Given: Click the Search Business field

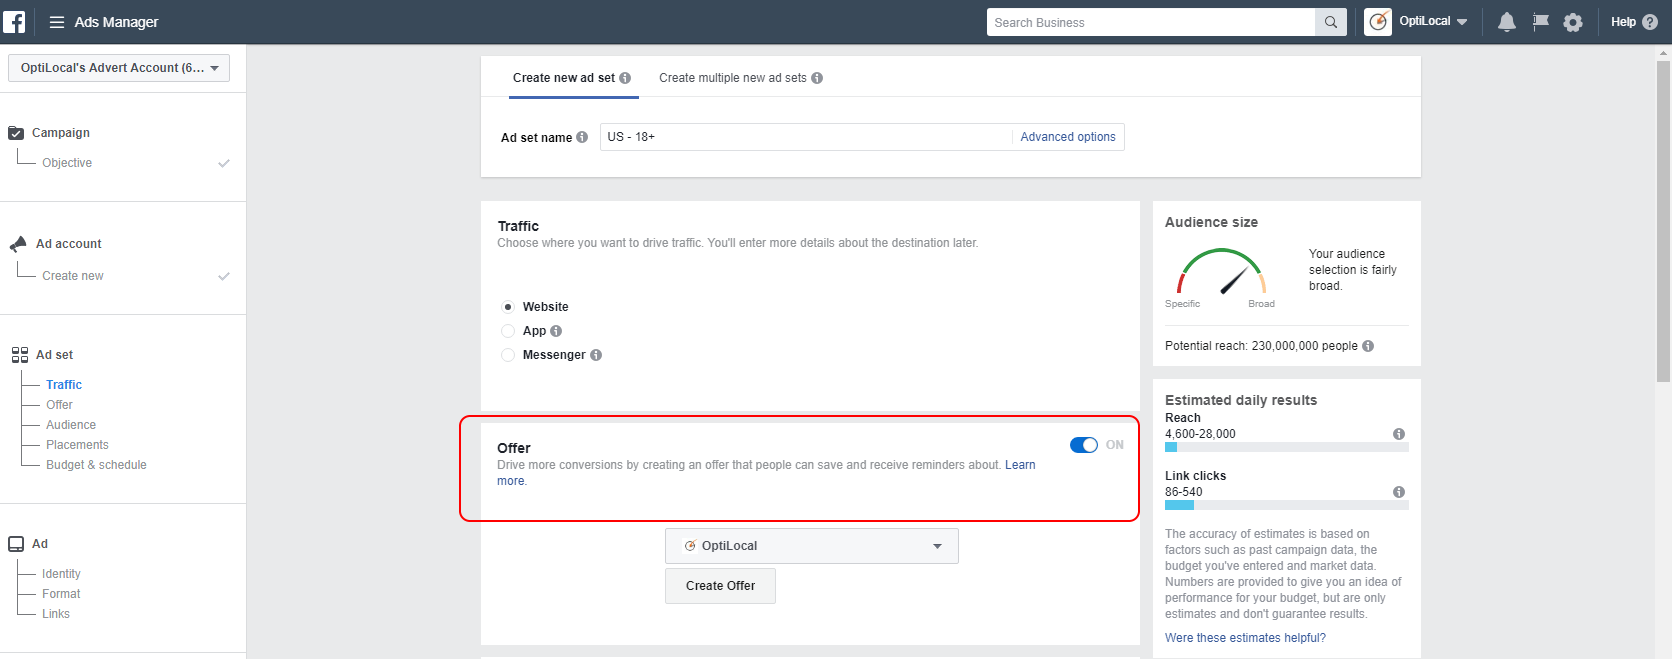Looking at the screenshot, I should [x=1151, y=22].
